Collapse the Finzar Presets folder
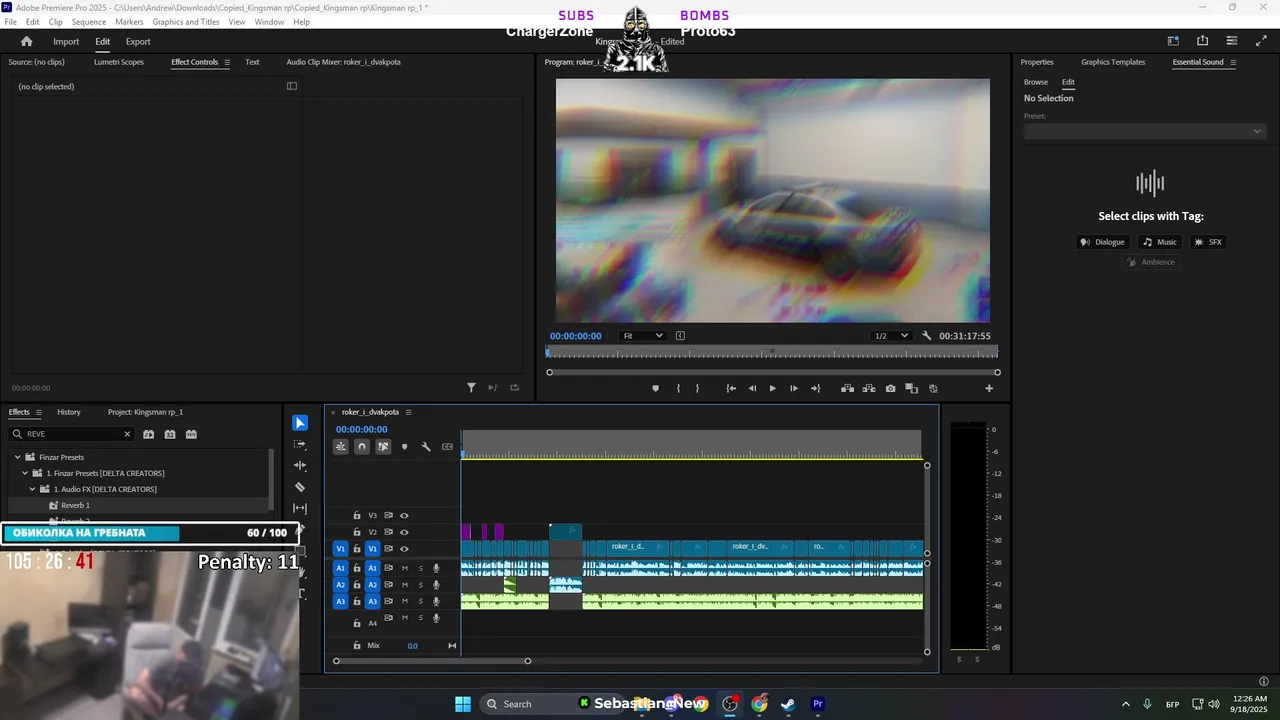 [x=17, y=457]
